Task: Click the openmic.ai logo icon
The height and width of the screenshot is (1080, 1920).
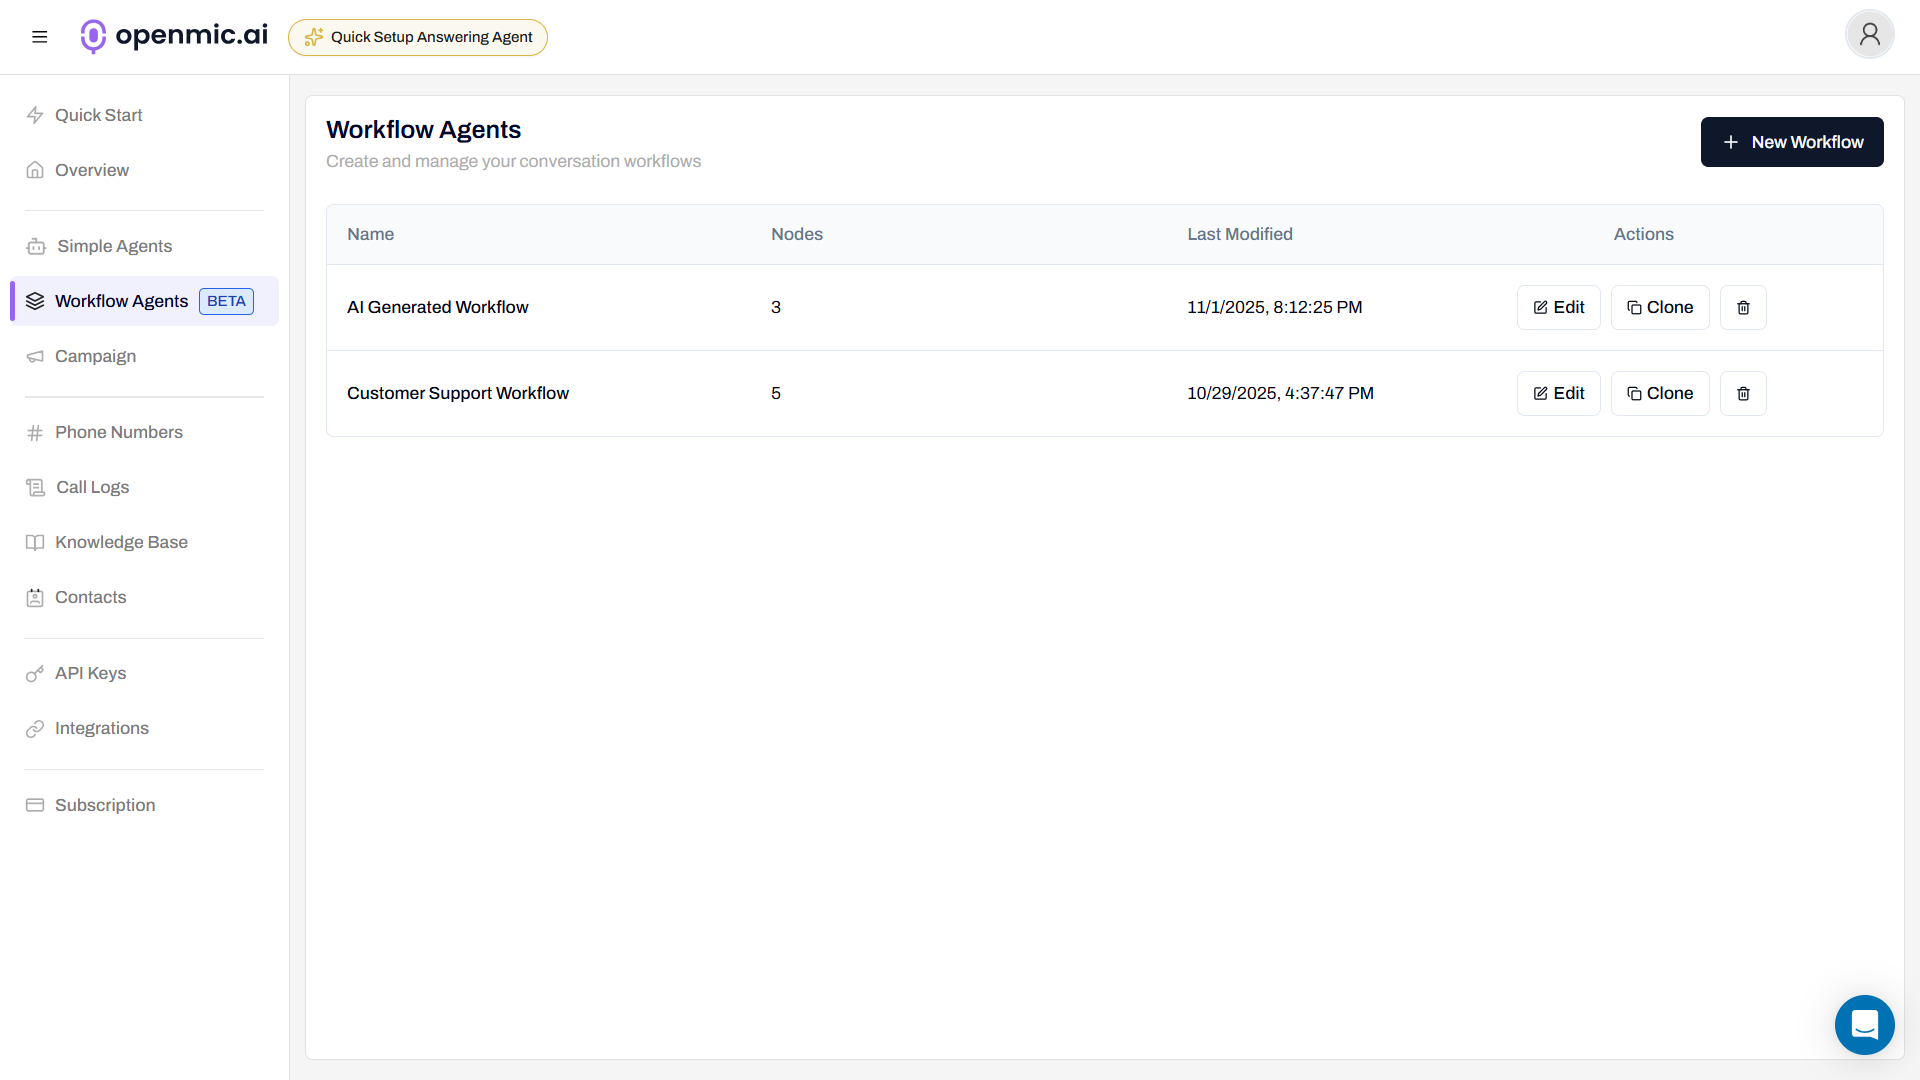Action: [93, 36]
